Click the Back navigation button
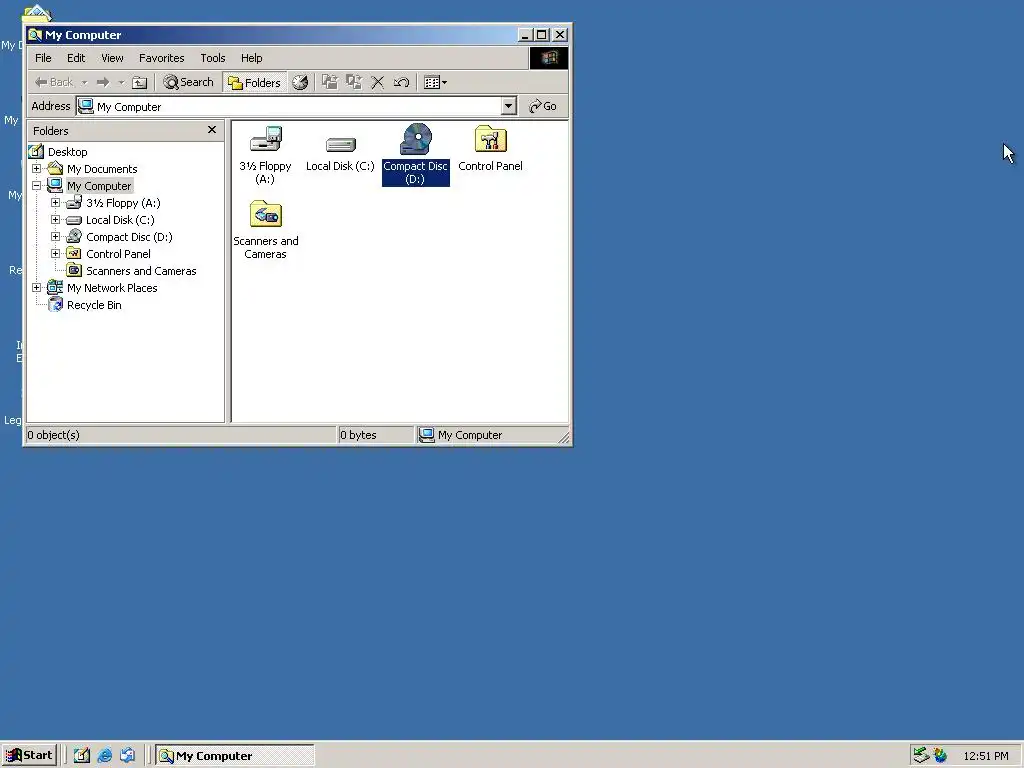 pyautogui.click(x=54, y=82)
